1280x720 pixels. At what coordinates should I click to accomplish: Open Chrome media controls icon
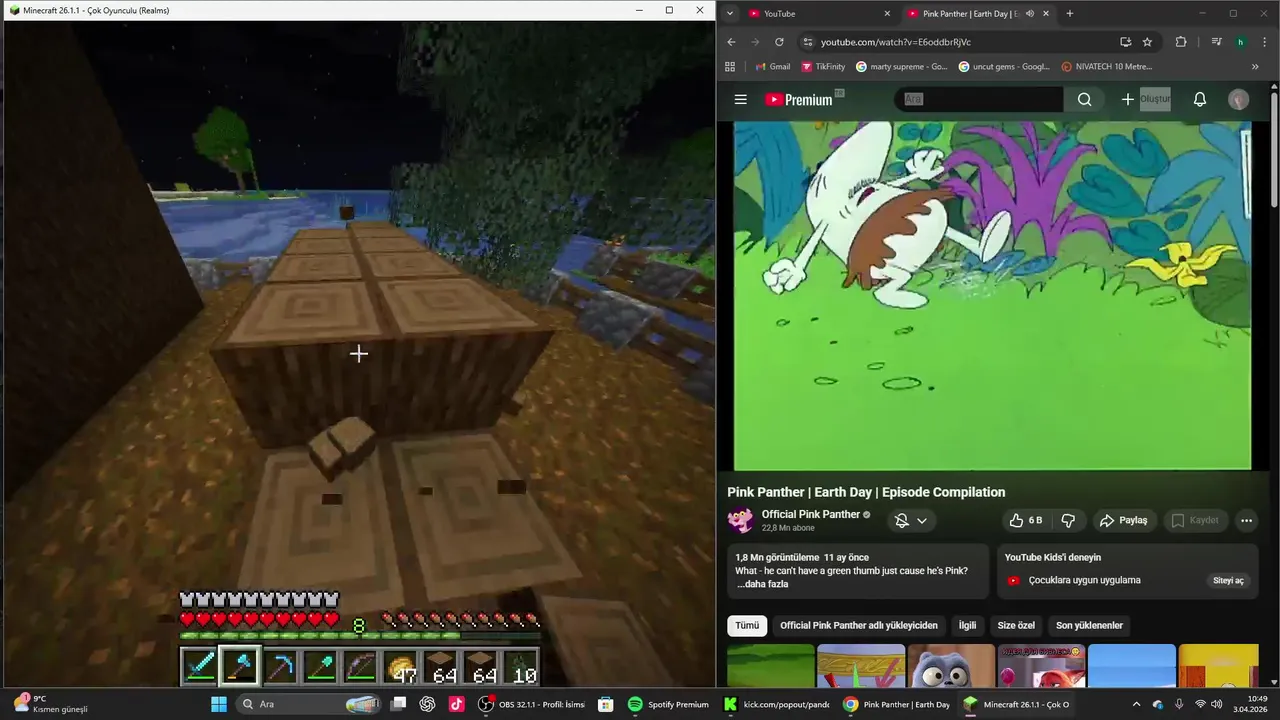(x=1216, y=42)
